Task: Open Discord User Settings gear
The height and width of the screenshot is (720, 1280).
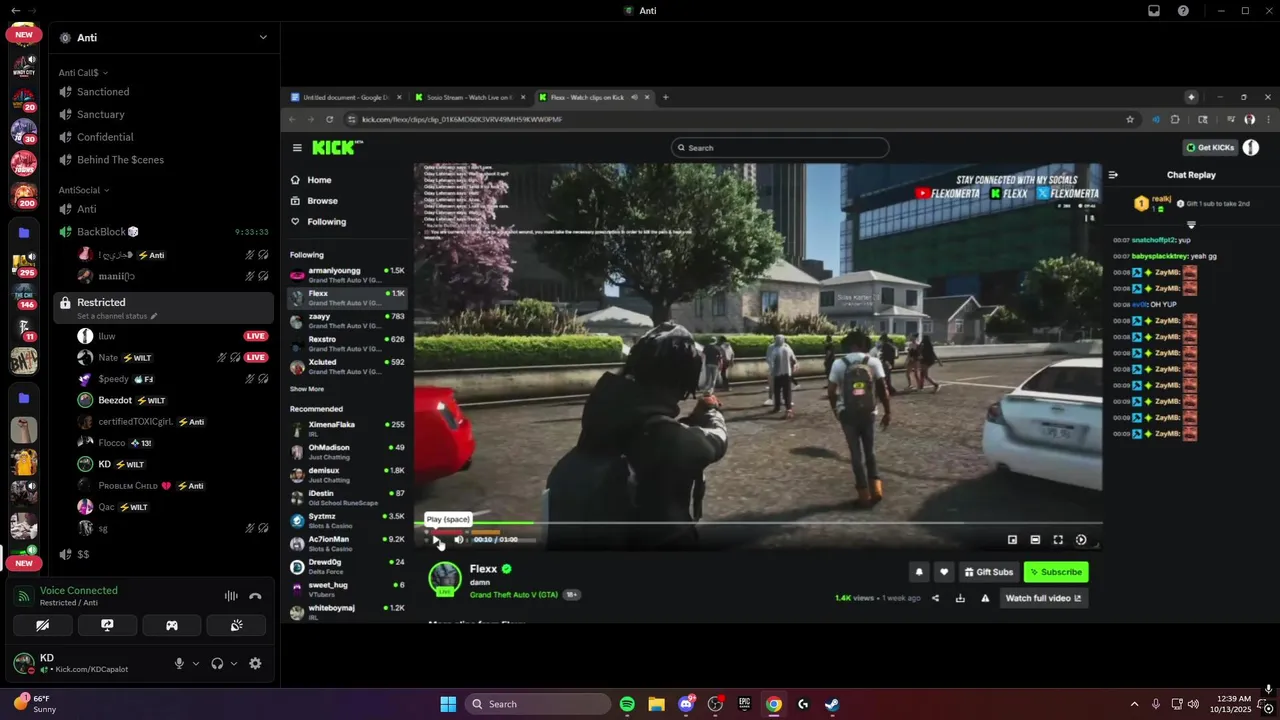Action: pos(255,663)
